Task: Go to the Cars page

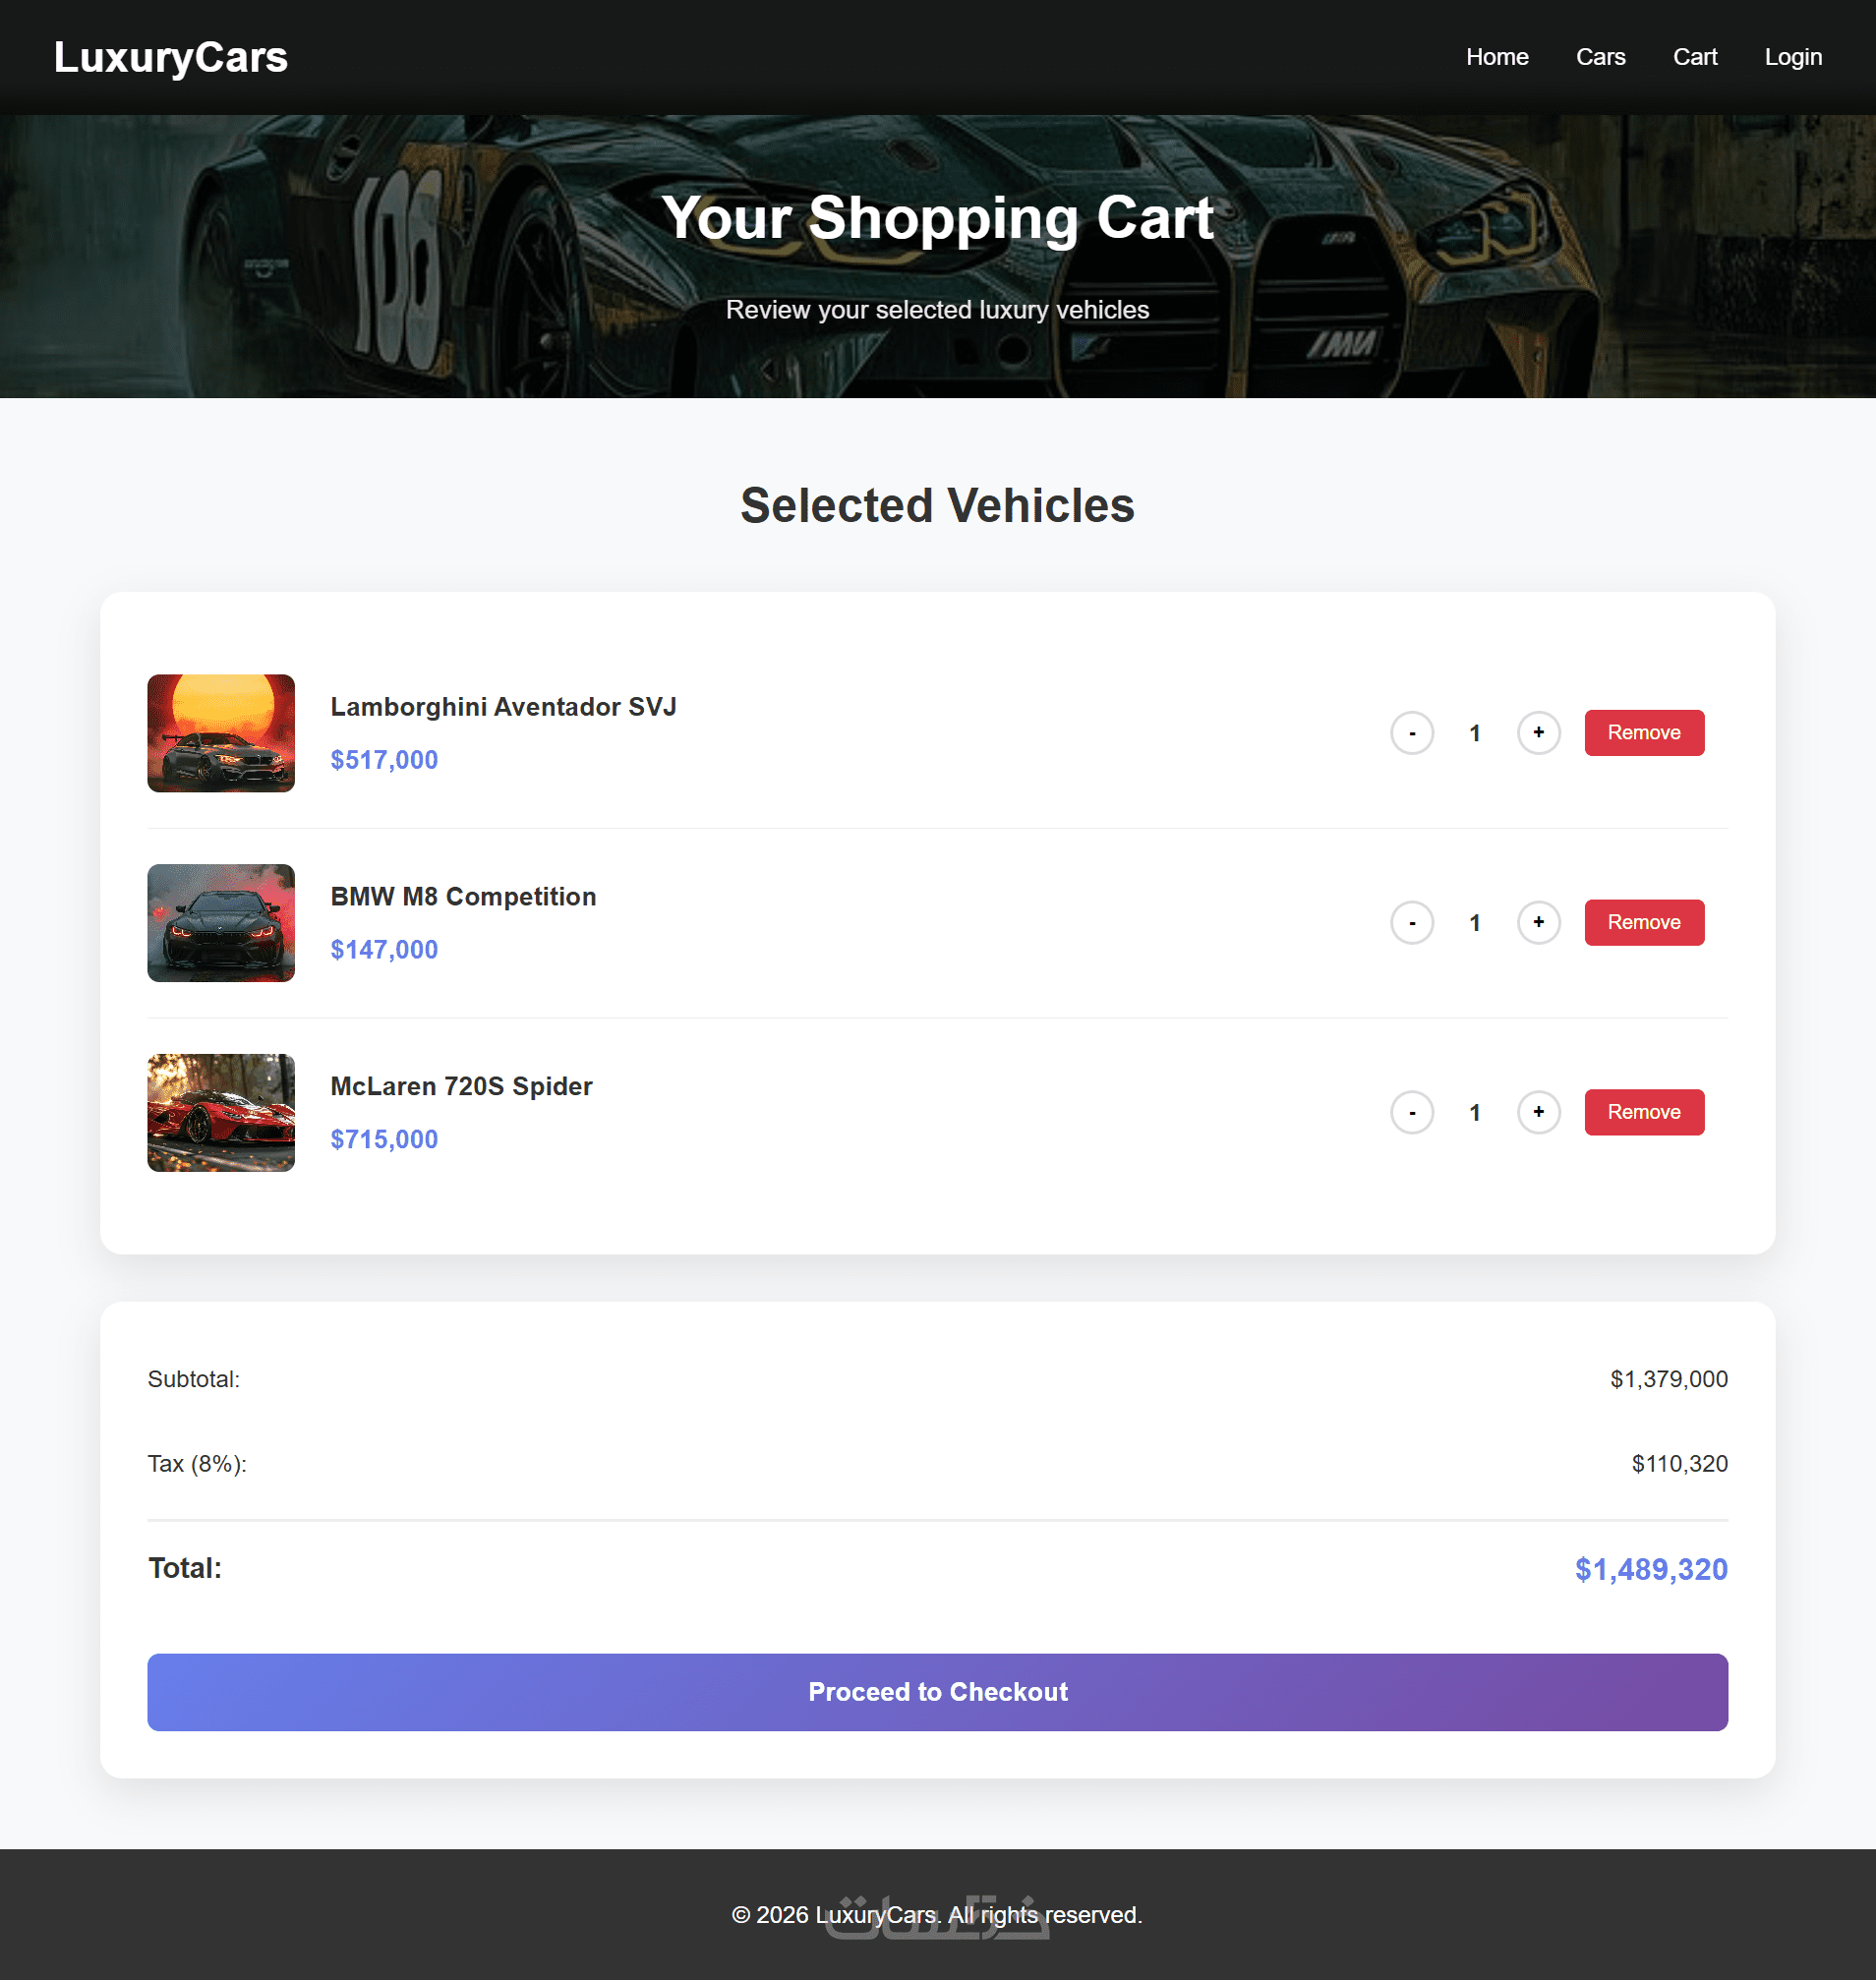Action: [1600, 57]
